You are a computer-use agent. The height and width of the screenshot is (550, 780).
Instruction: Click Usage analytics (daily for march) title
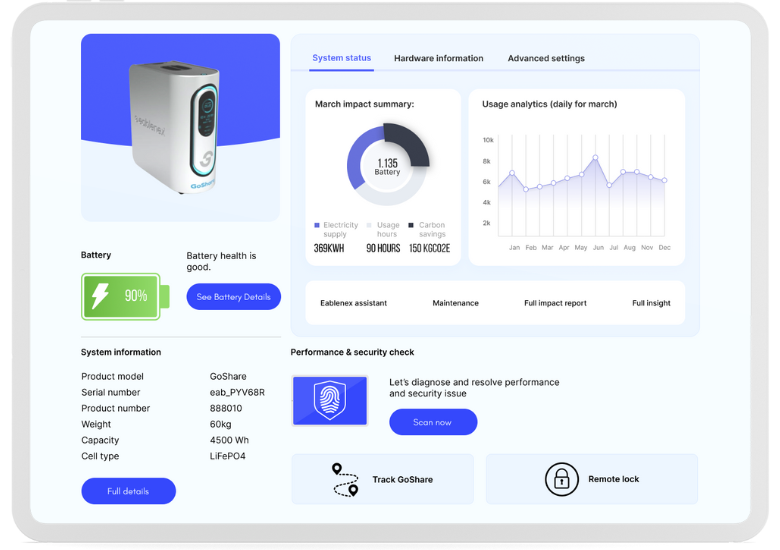549,104
